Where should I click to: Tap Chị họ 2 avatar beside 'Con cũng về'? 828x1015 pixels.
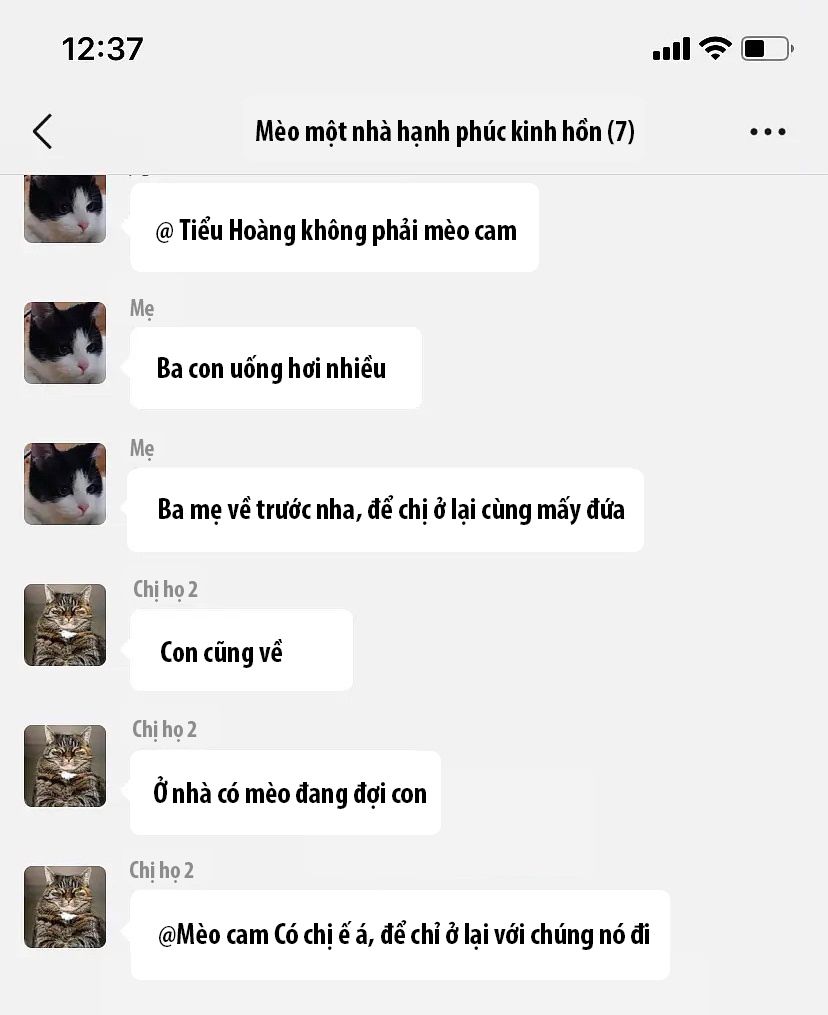65,625
